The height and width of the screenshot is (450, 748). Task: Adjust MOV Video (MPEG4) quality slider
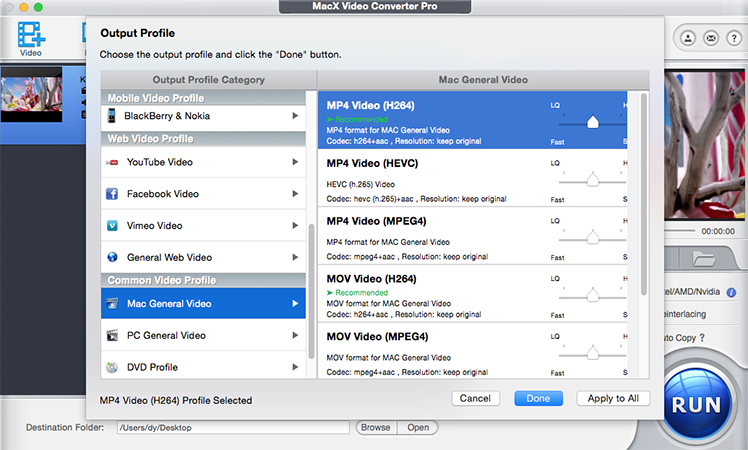pos(592,353)
